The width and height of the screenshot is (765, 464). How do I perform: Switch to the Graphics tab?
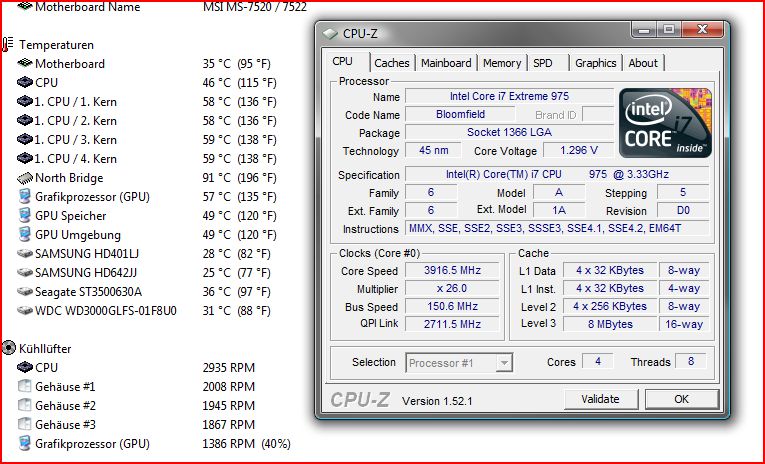[595, 63]
